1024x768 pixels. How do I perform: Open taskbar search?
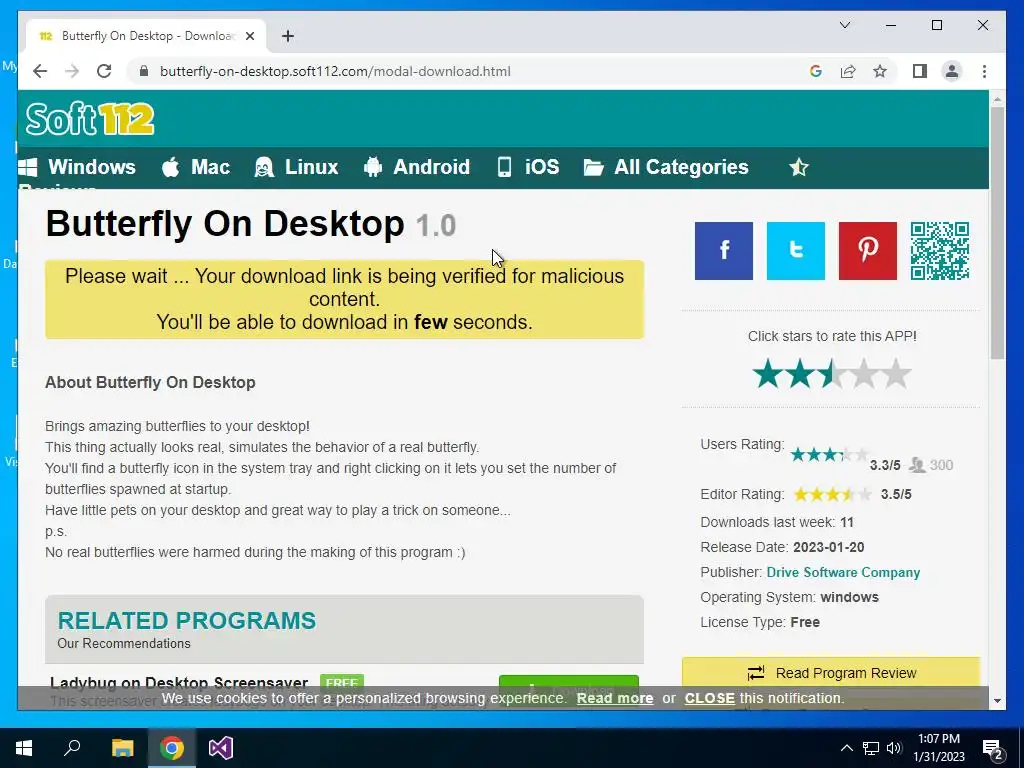[x=72, y=748]
